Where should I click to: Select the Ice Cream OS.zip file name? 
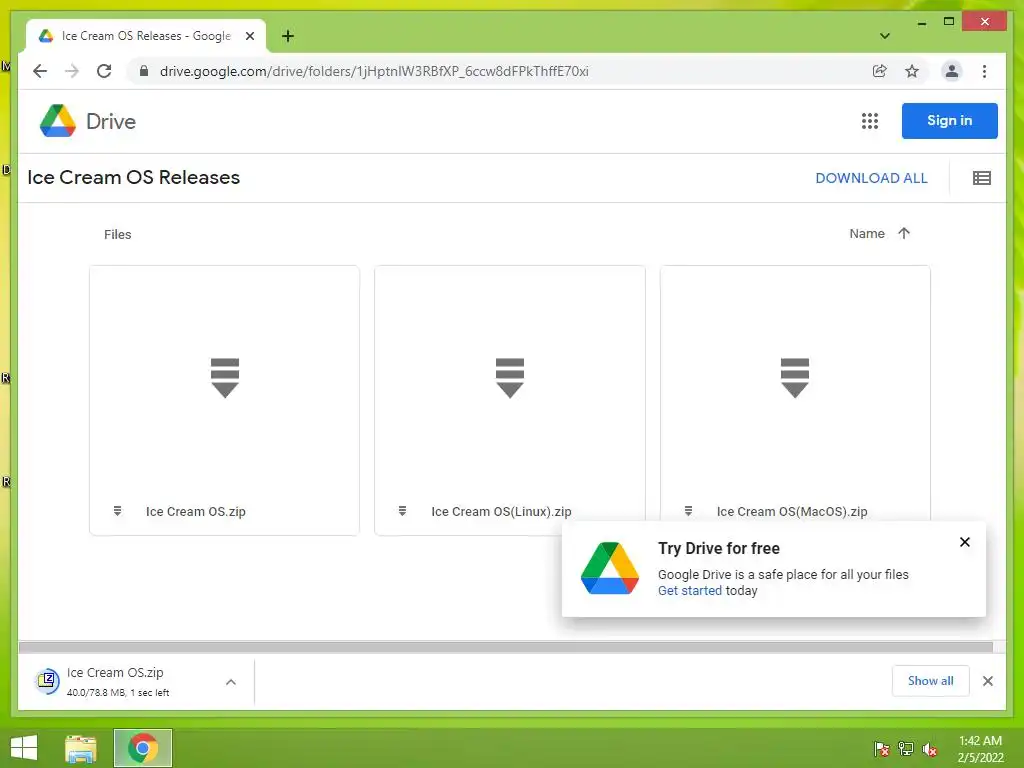pyautogui.click(x=195, y=511)
